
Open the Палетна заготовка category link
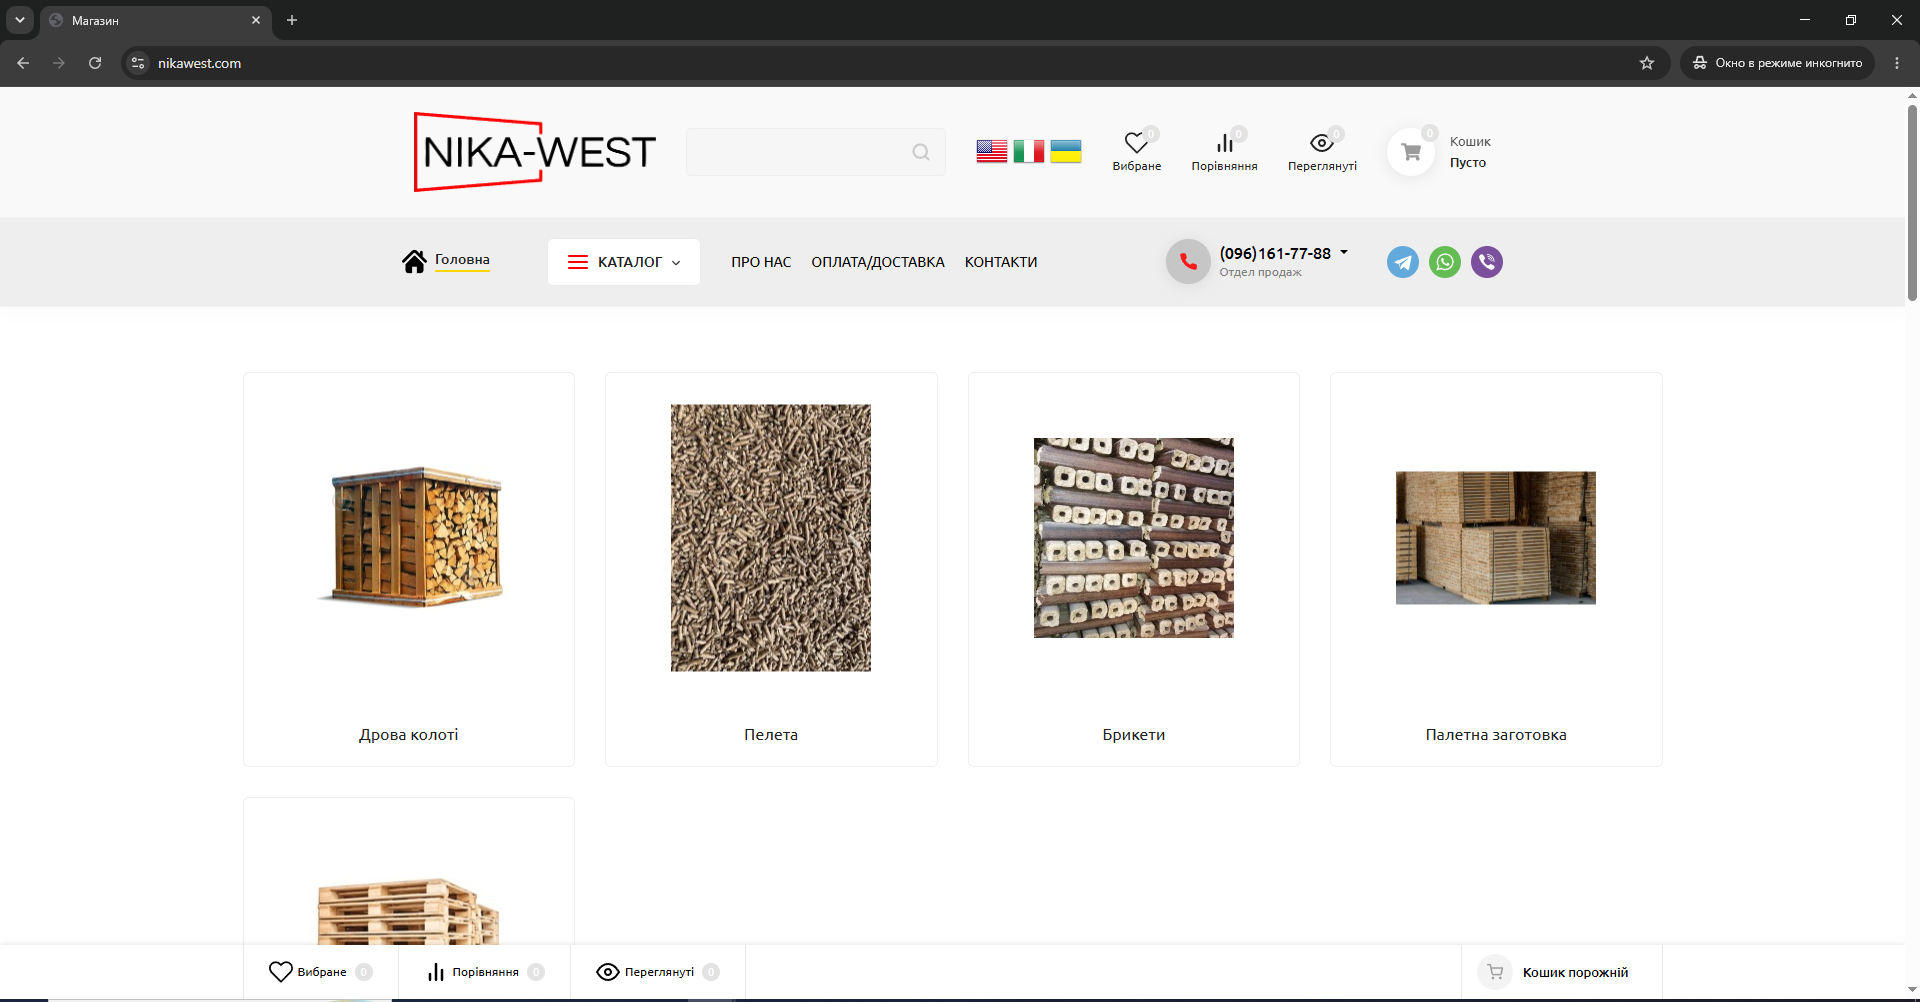coord(1496,735)
